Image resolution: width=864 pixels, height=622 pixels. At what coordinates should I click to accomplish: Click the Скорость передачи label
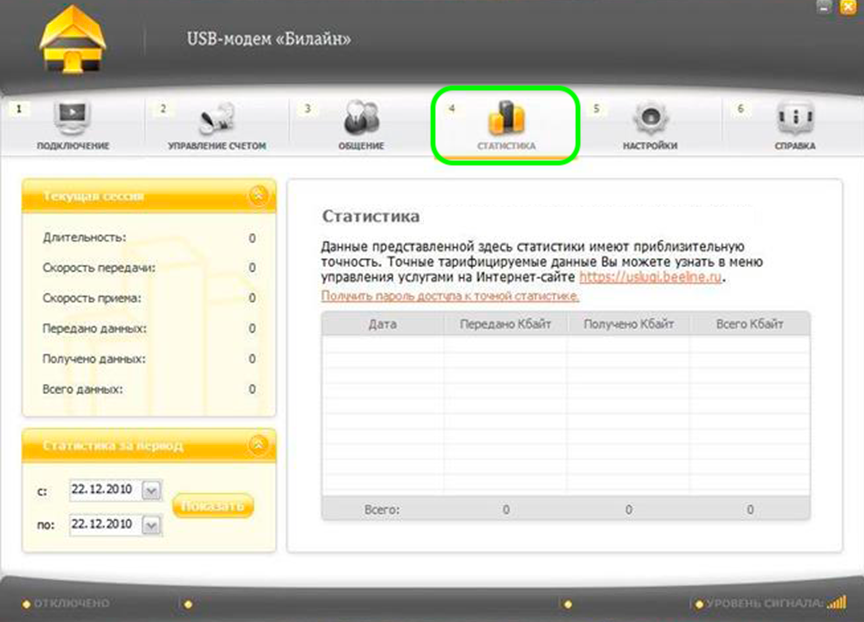(99, 268)
